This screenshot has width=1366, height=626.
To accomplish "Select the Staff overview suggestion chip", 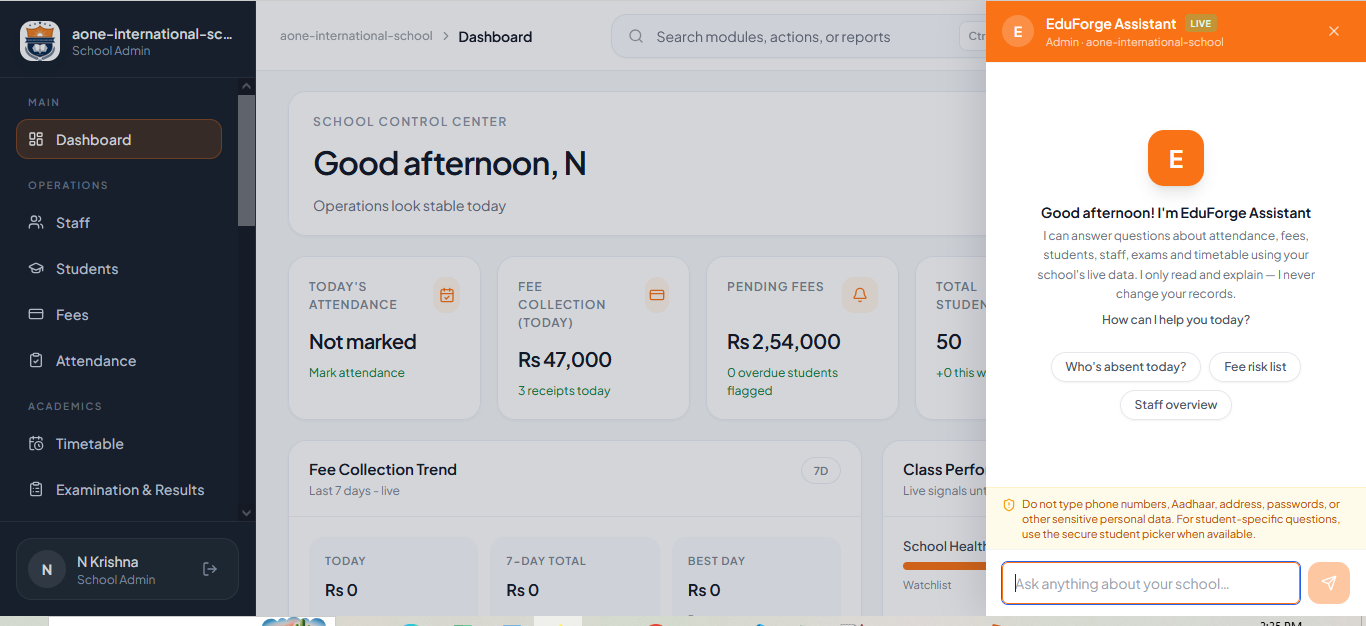I will click(1176, 405).
